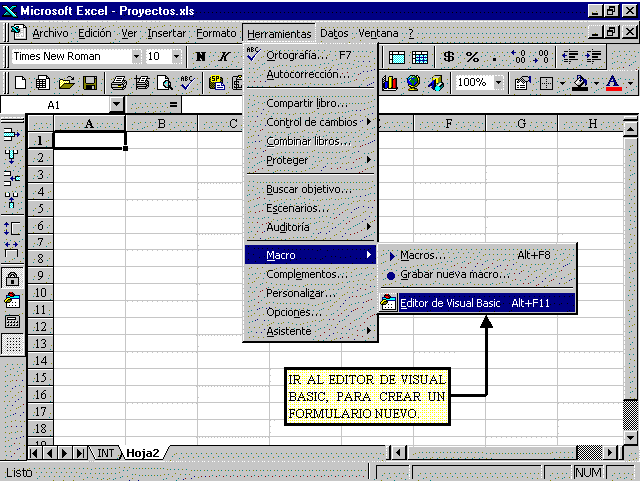
Task: Select column header F
Action: click(x=449, y=123)
